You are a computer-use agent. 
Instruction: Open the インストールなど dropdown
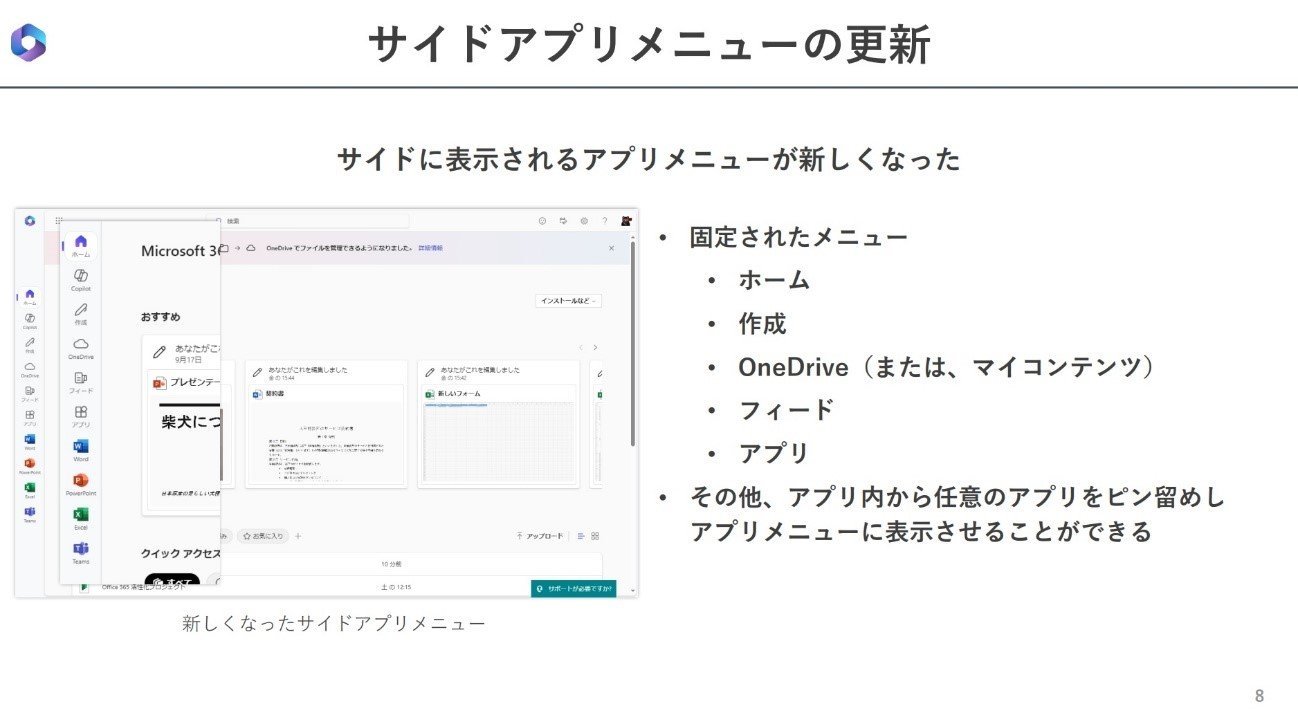(x=570, y=301)
